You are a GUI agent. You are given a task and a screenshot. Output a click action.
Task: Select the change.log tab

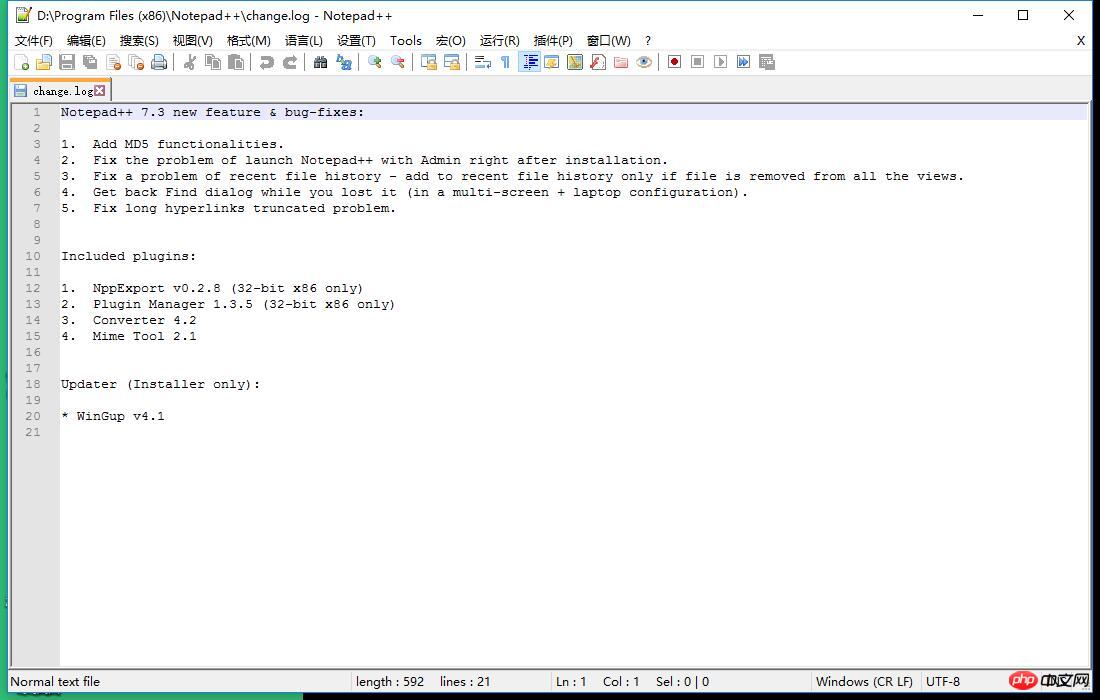60,90
